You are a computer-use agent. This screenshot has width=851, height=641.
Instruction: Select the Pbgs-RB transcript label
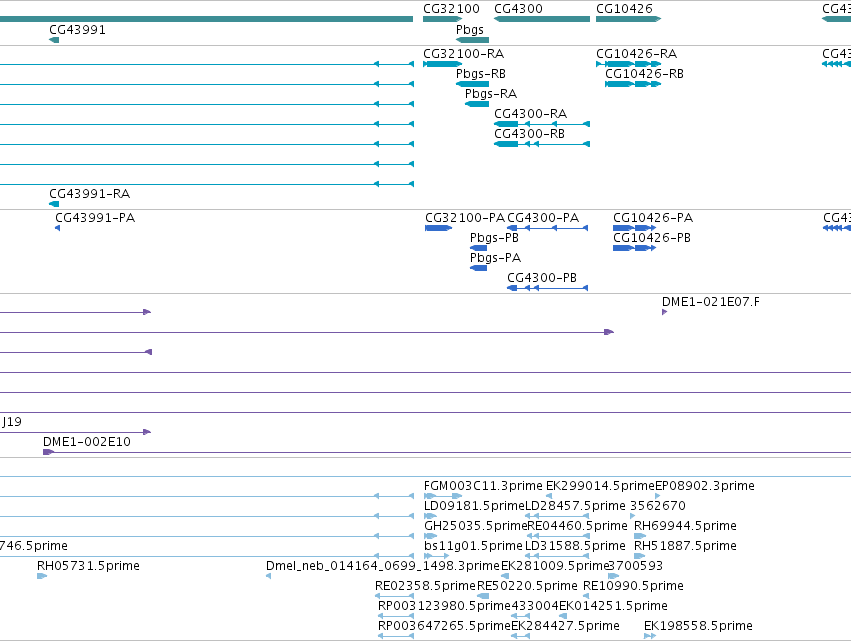(x=480, y=74)
